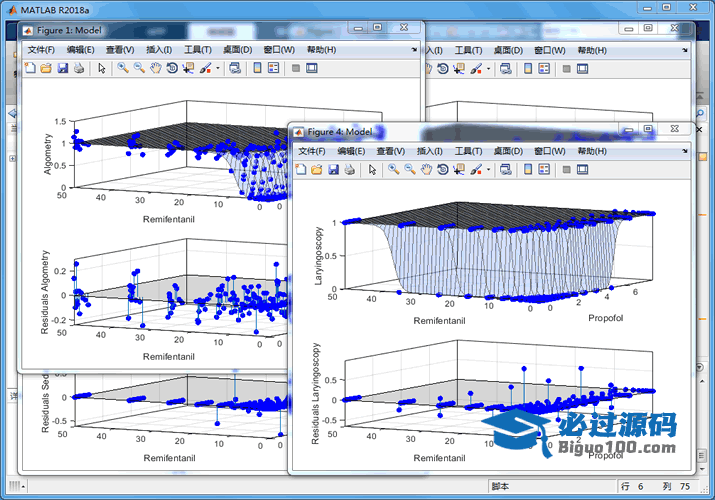Open 帮助(H) menu in background figure window
This screenshot has width=715, height=500.
pos(592,50)
